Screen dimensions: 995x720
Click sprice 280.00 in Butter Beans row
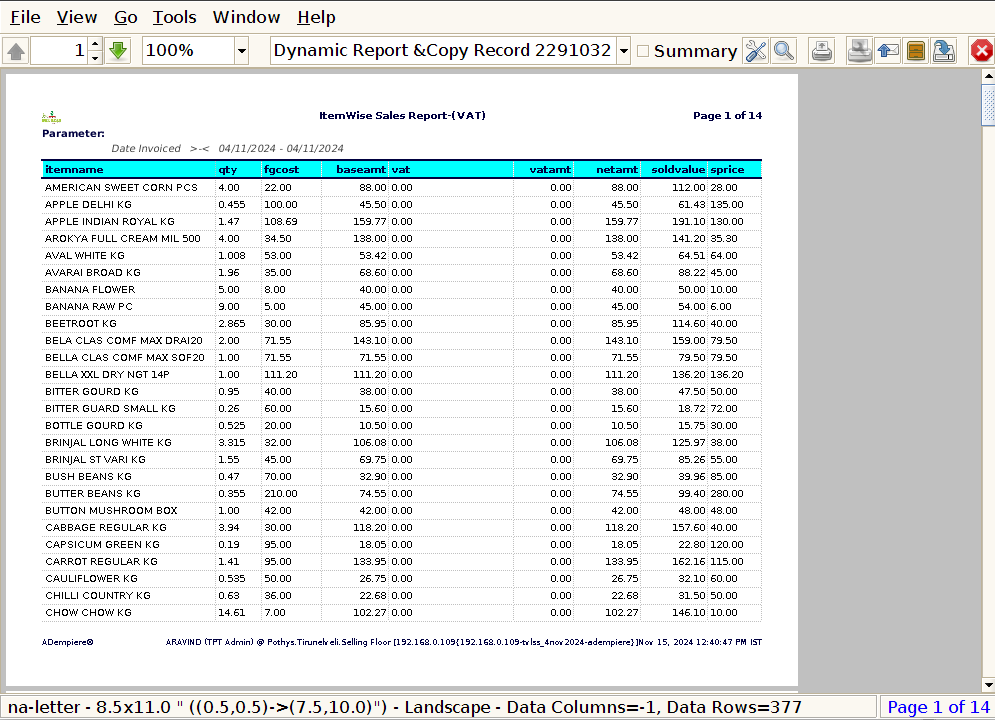pos(727,494)
